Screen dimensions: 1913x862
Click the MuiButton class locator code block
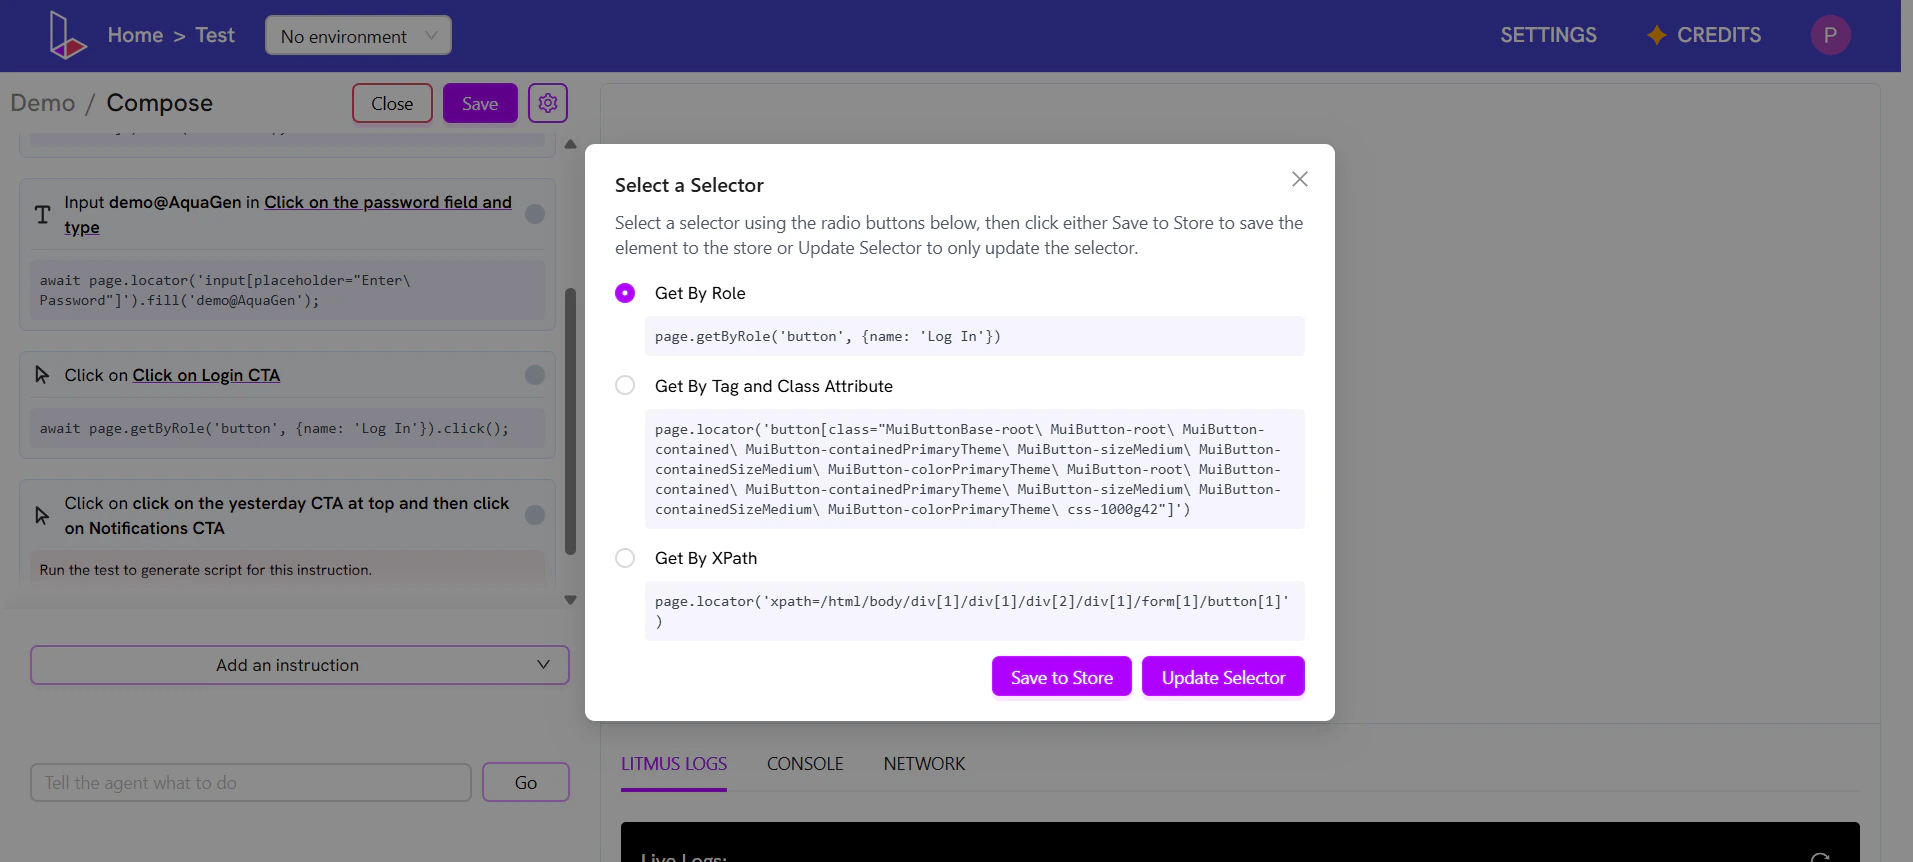(974, 469)
